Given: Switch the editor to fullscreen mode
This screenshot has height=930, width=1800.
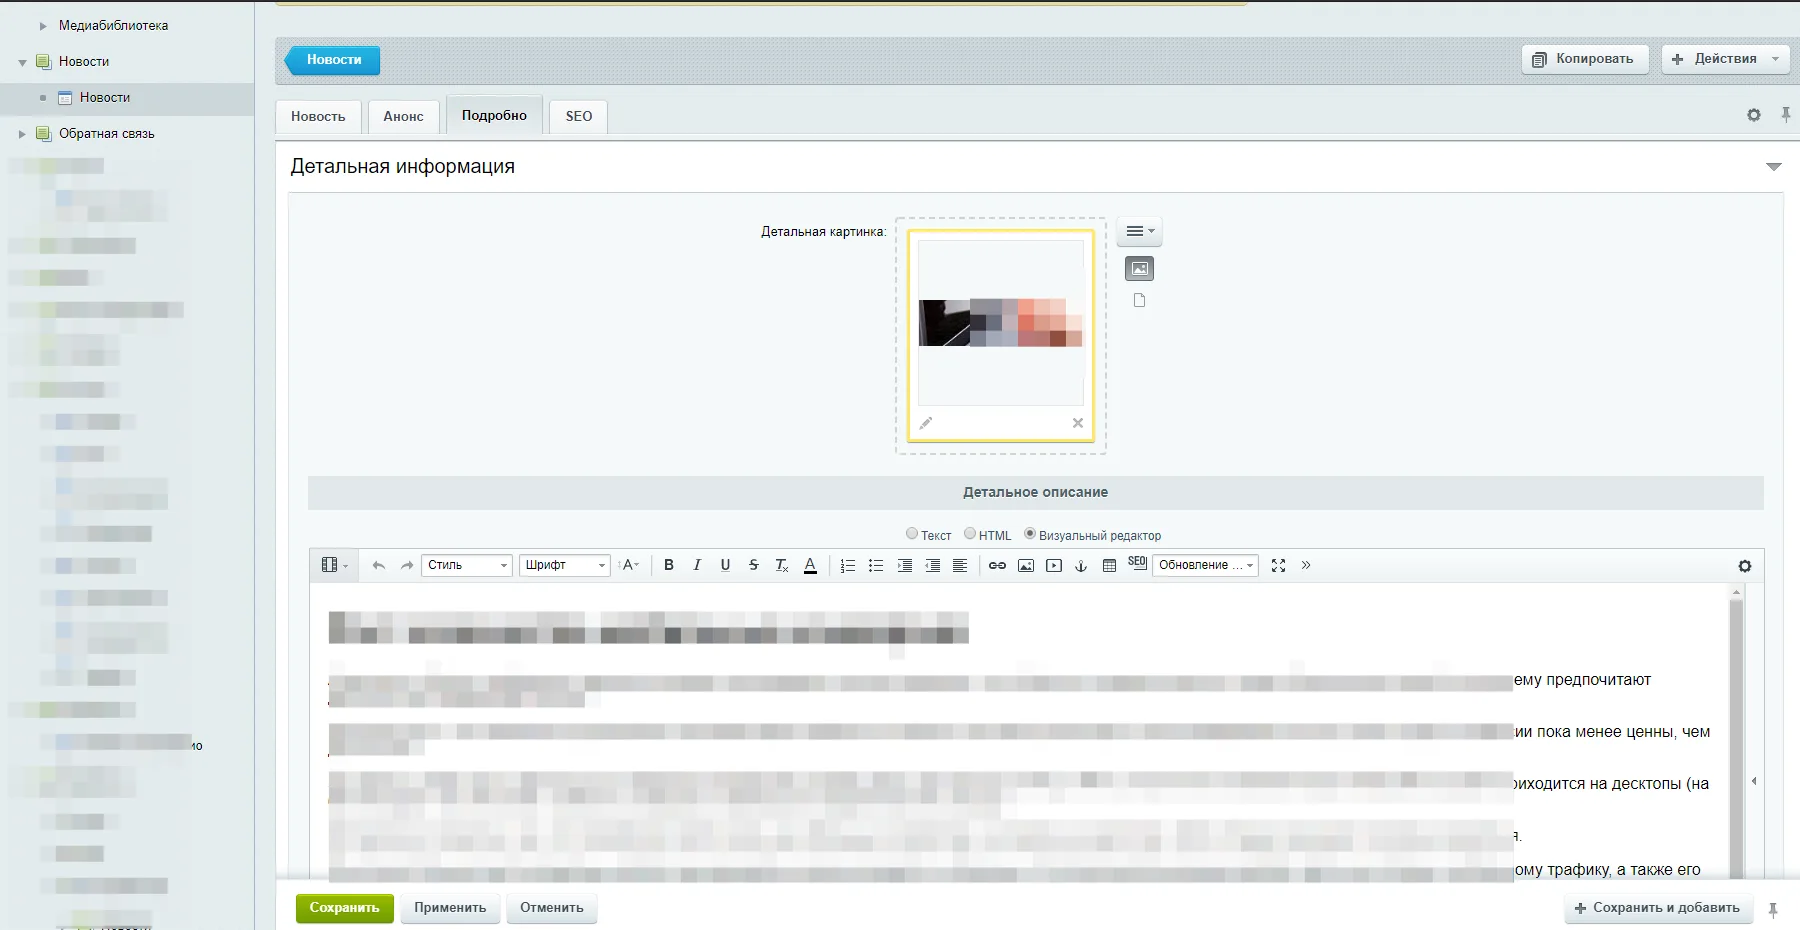Looking at the screenshot, I should pos(1278,565).
